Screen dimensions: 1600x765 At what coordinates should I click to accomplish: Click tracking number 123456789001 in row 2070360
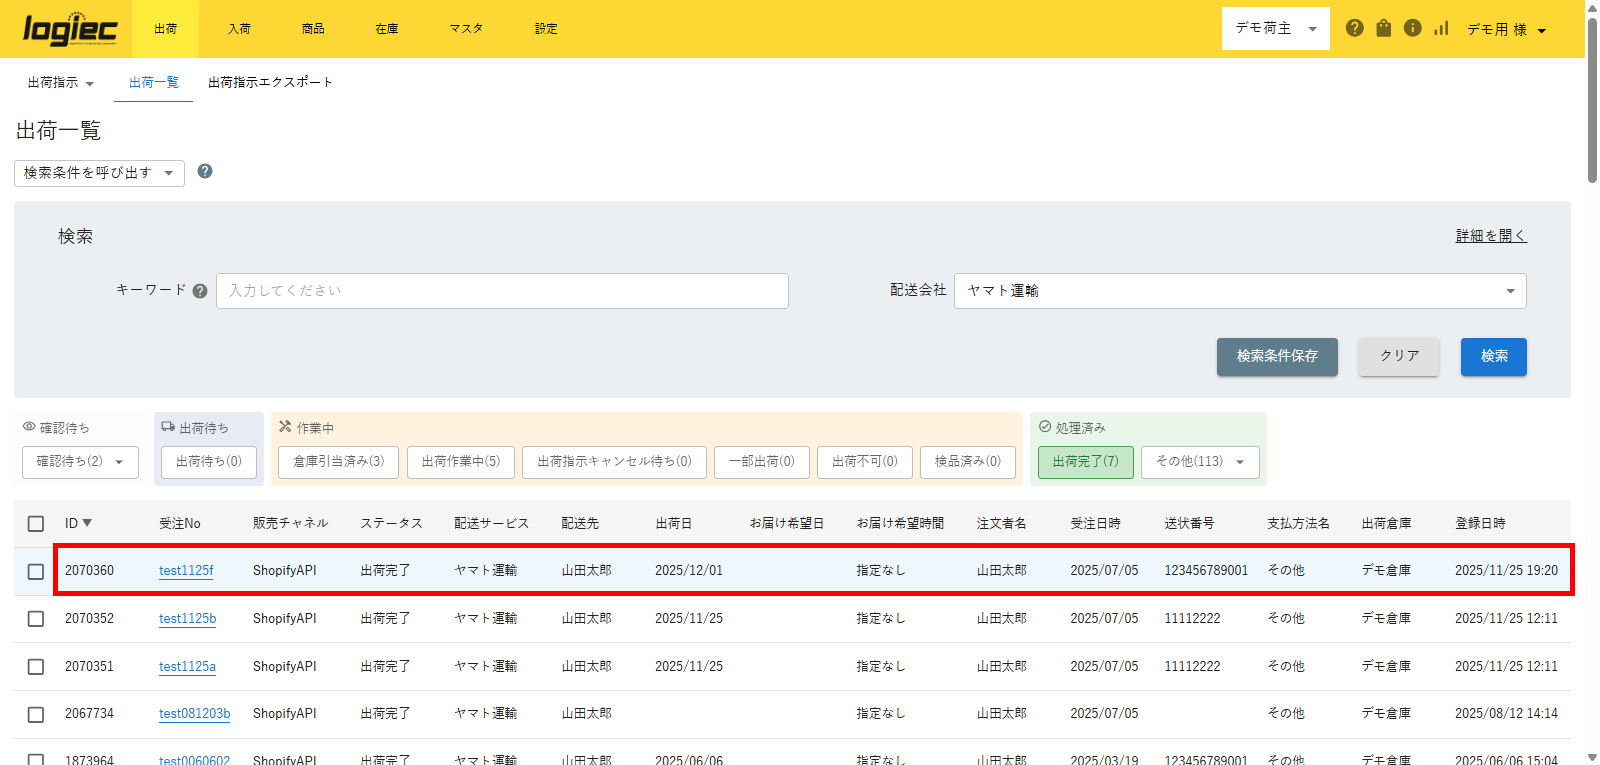1206,571
